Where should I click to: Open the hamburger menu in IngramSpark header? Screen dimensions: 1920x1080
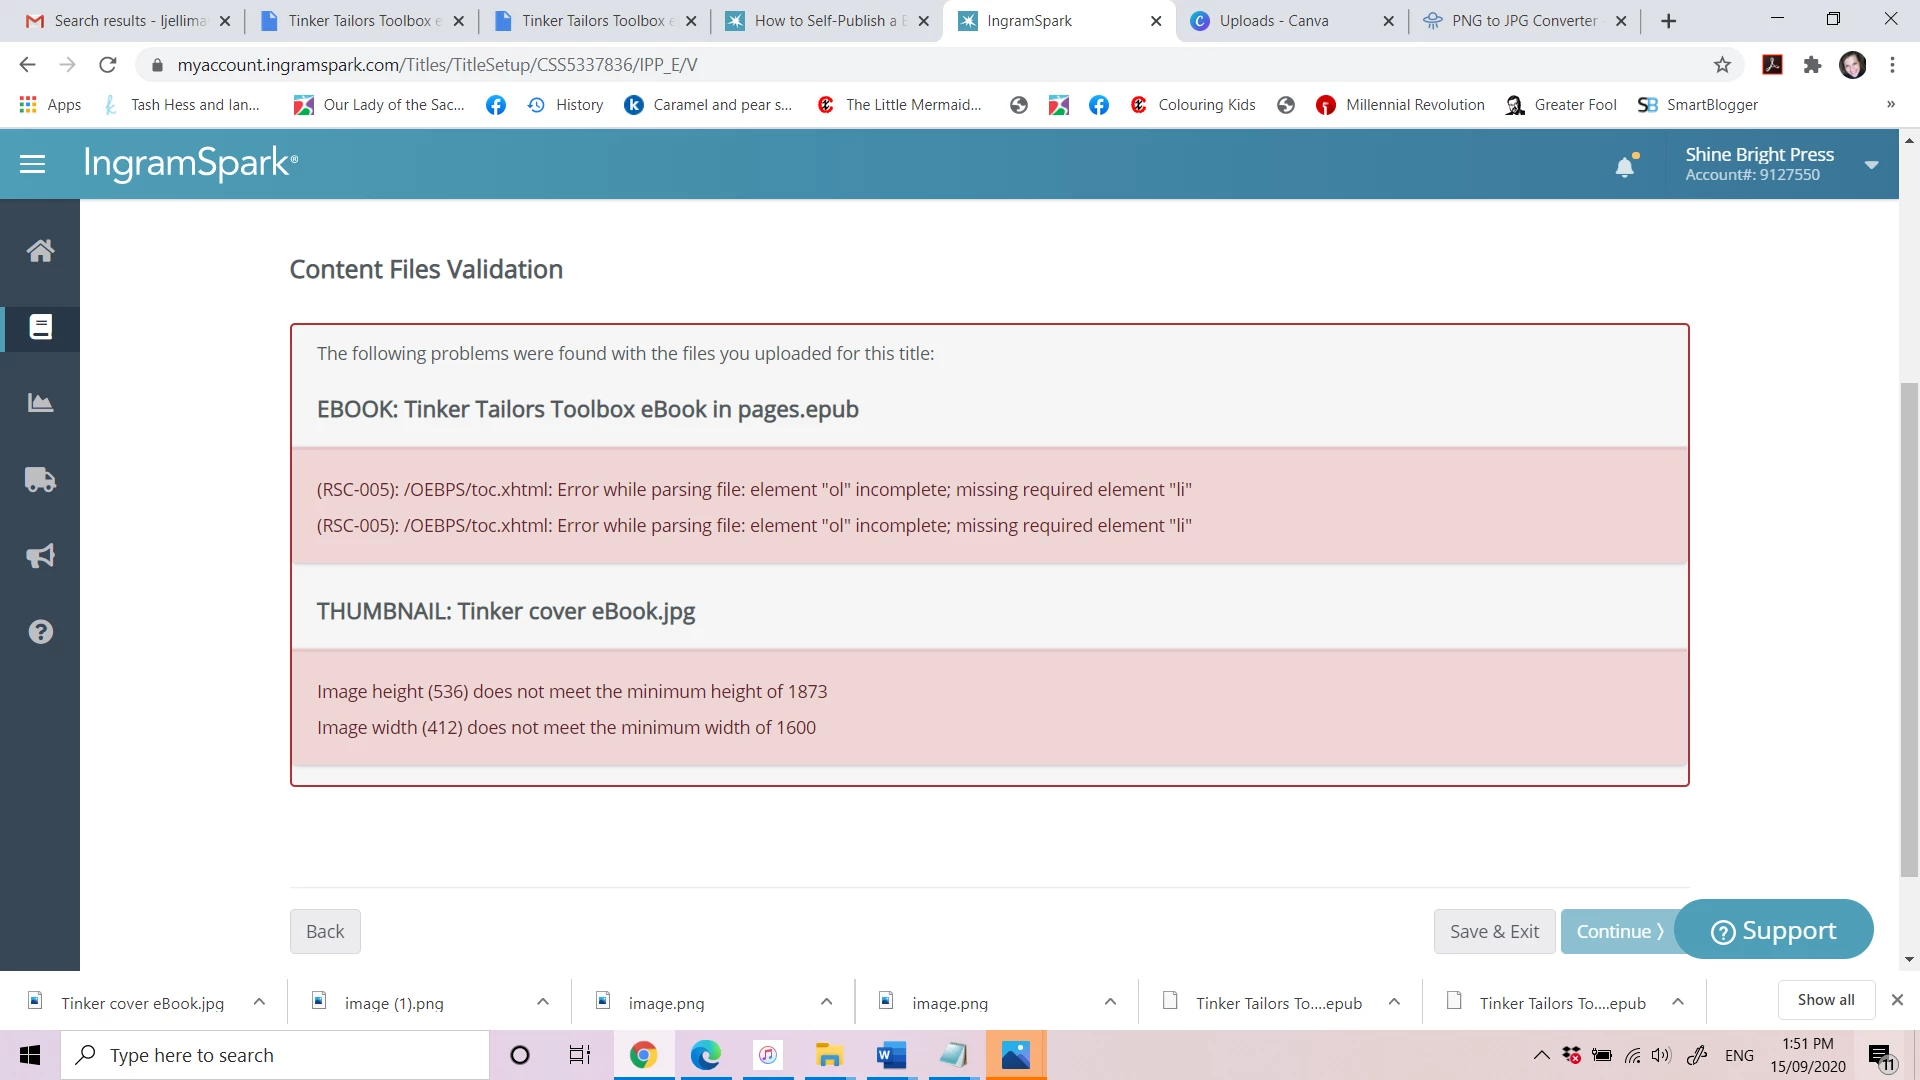32,164
